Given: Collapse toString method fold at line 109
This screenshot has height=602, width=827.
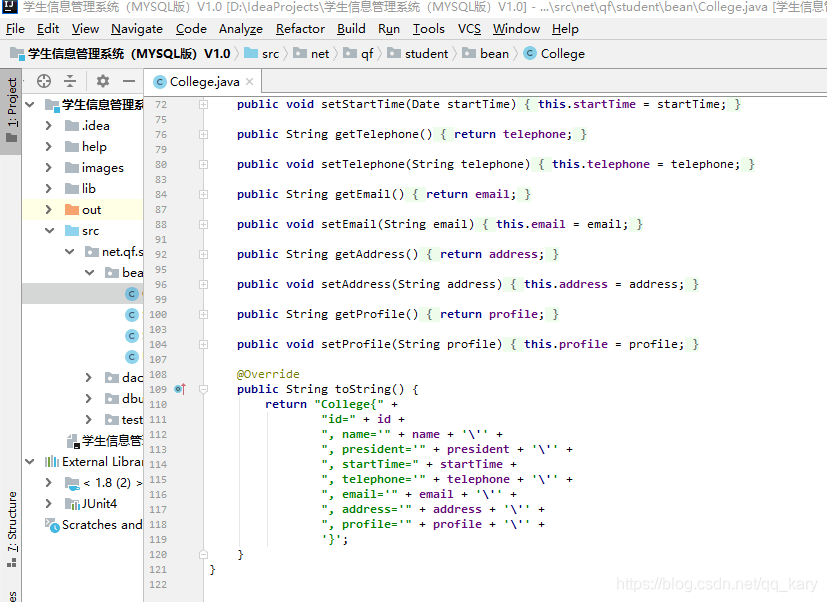Looking at the screenshot, I should tap(203, 389).
